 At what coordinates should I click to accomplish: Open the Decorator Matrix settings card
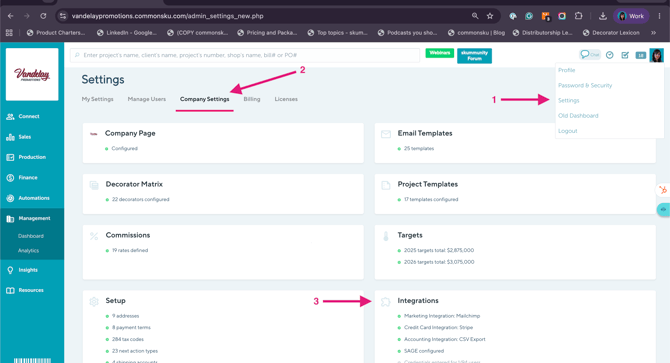coord(223,194)
